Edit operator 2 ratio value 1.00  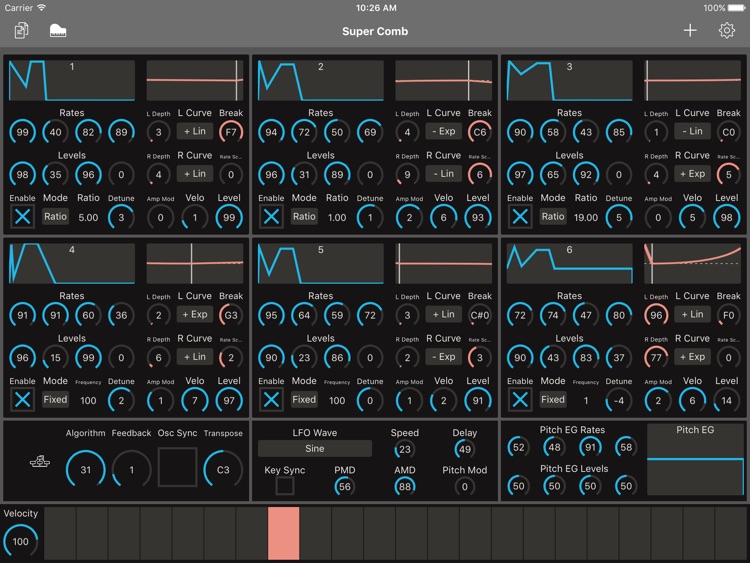tap(337, 218)
